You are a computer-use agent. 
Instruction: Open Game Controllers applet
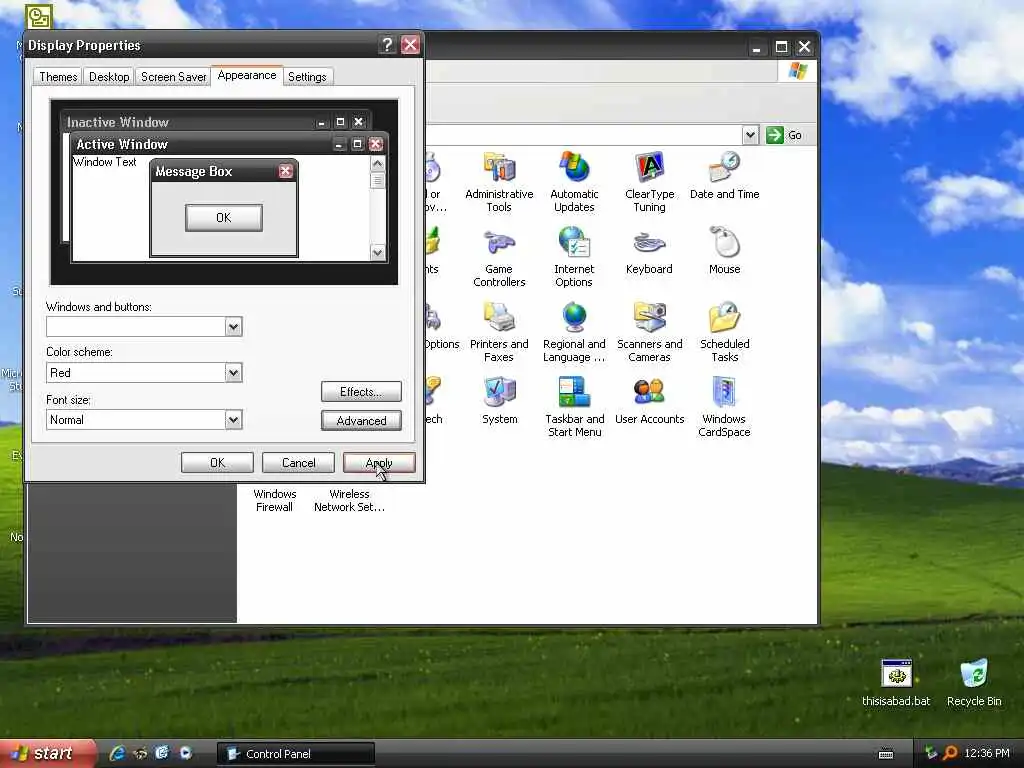499,257
